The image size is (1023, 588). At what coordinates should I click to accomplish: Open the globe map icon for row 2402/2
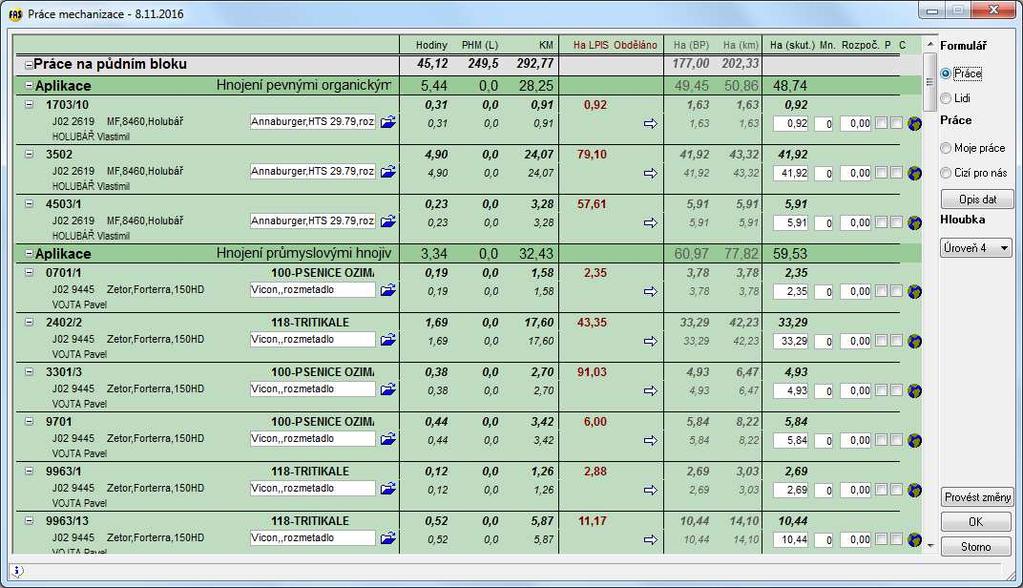[x=914, y=341]
